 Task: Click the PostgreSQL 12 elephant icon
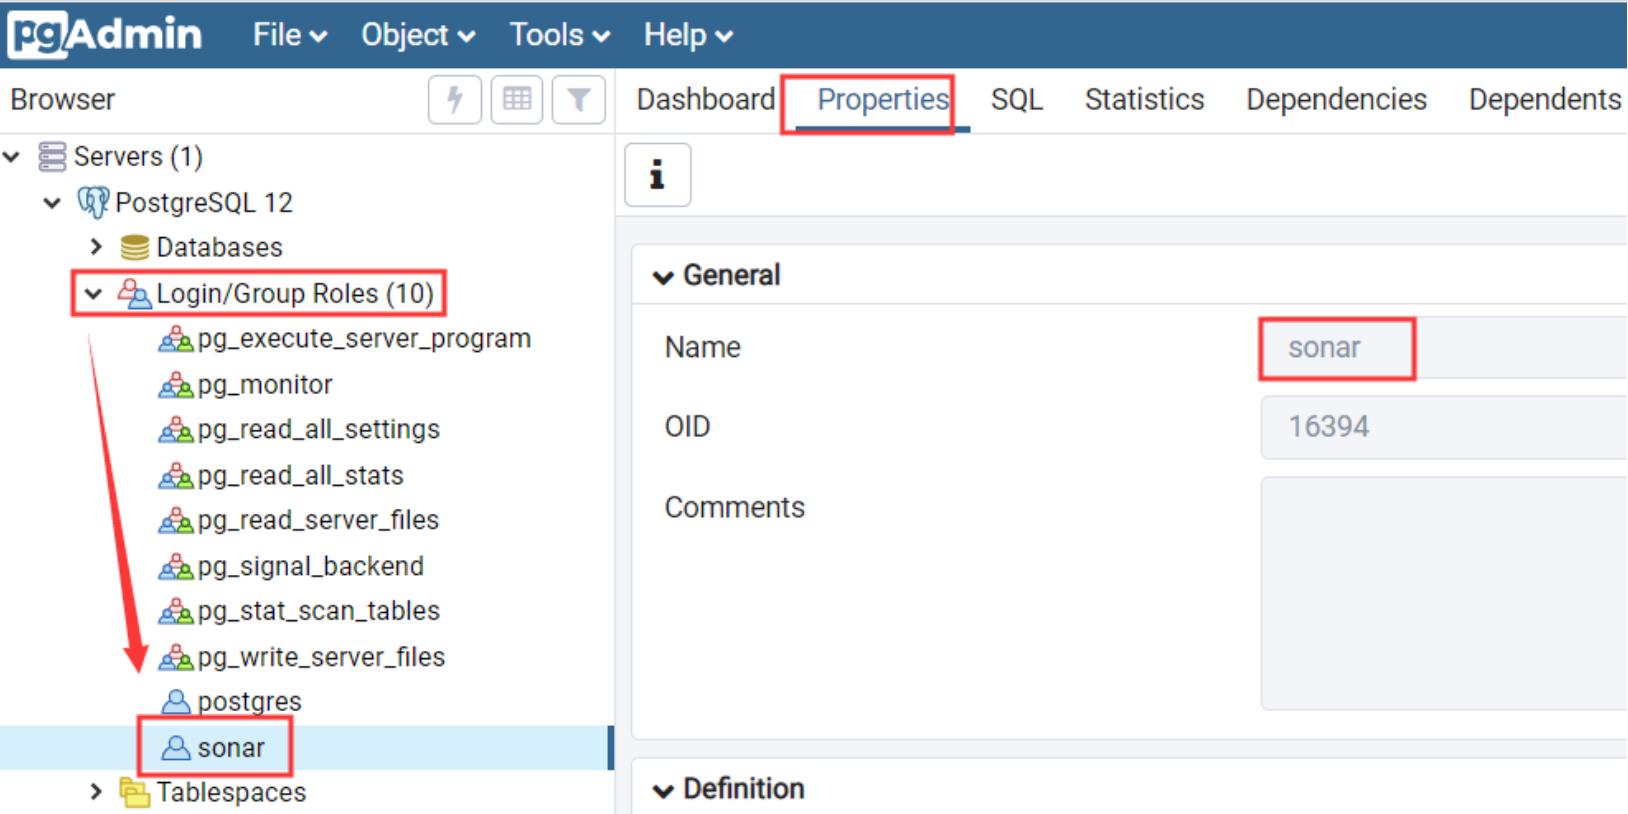[x=93, y=202]
